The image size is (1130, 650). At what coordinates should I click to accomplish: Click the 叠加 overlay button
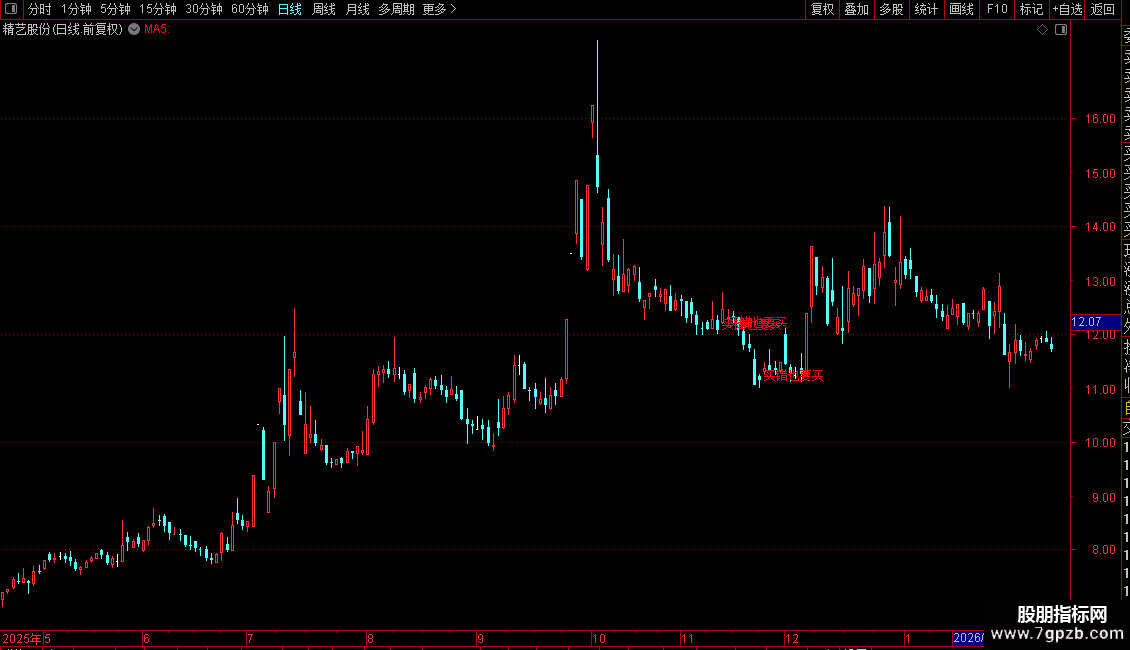coord(856,9)
